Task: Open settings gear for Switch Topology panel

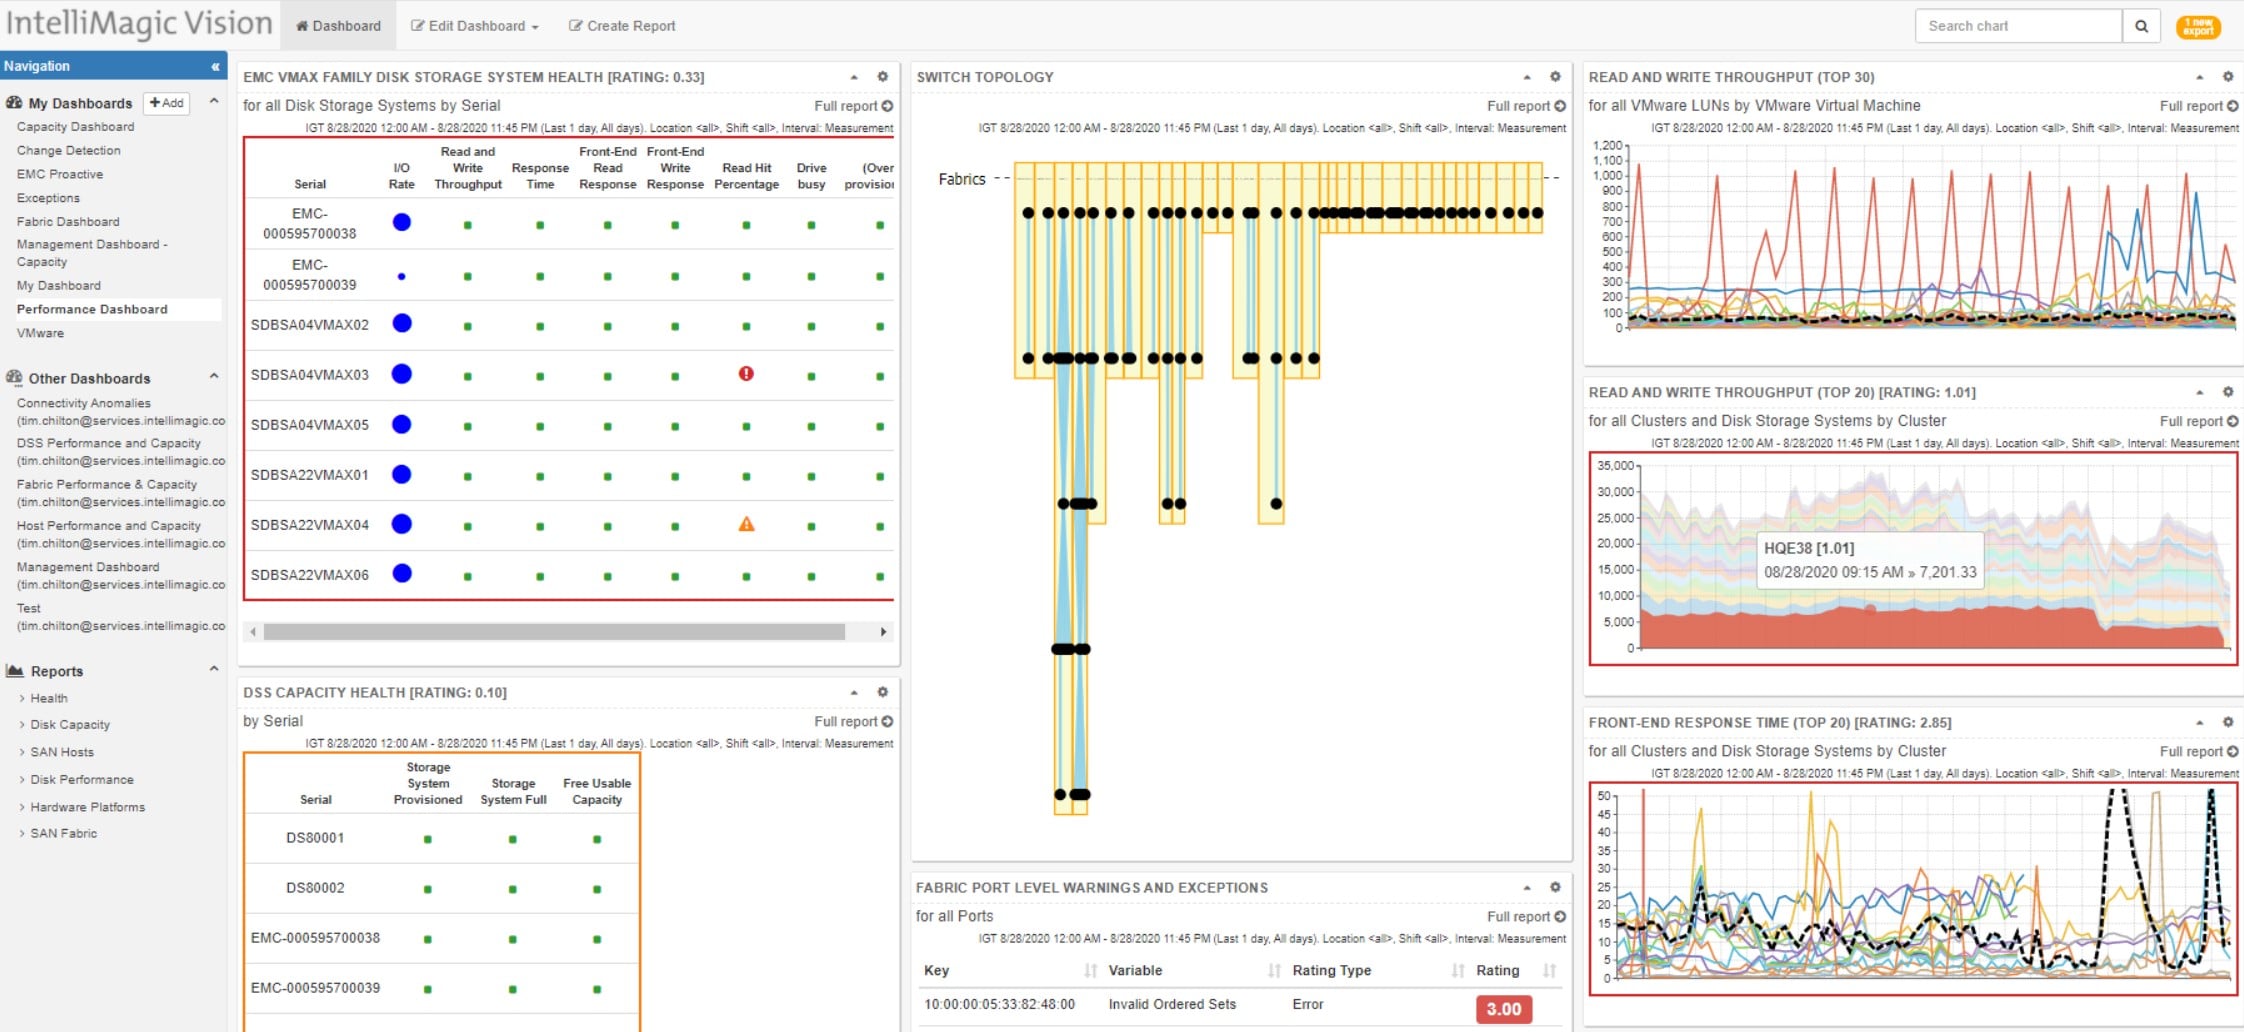Action: [x=1555, y=77]
